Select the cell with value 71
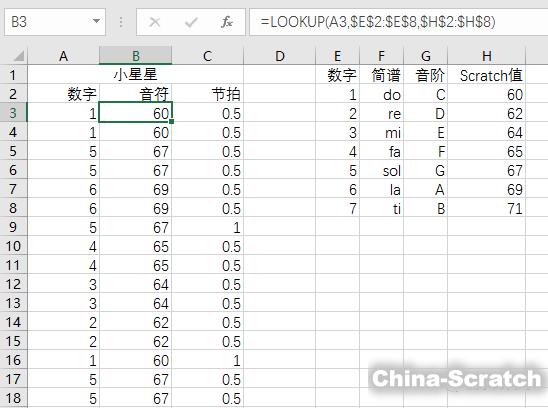The height and width of the screenshot is (408, 548). [486, 208]
